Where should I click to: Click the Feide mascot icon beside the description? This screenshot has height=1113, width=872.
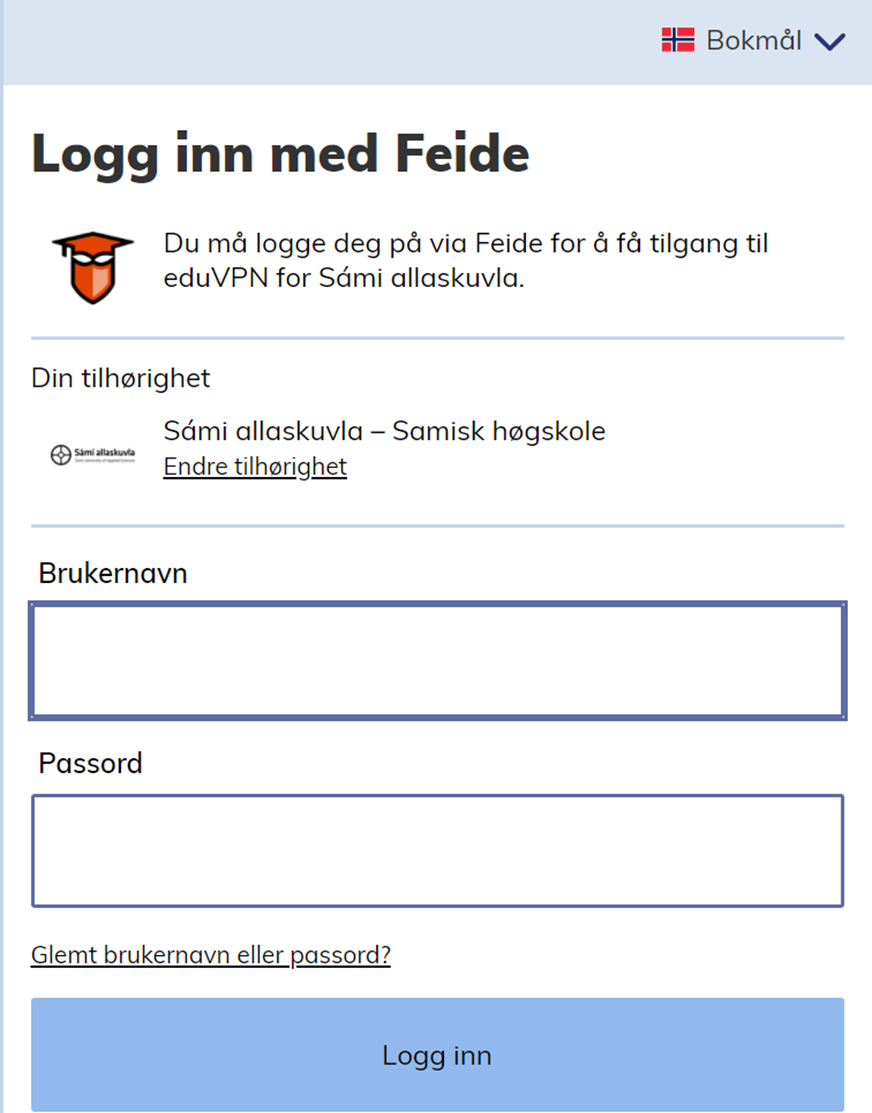(92, 265)
